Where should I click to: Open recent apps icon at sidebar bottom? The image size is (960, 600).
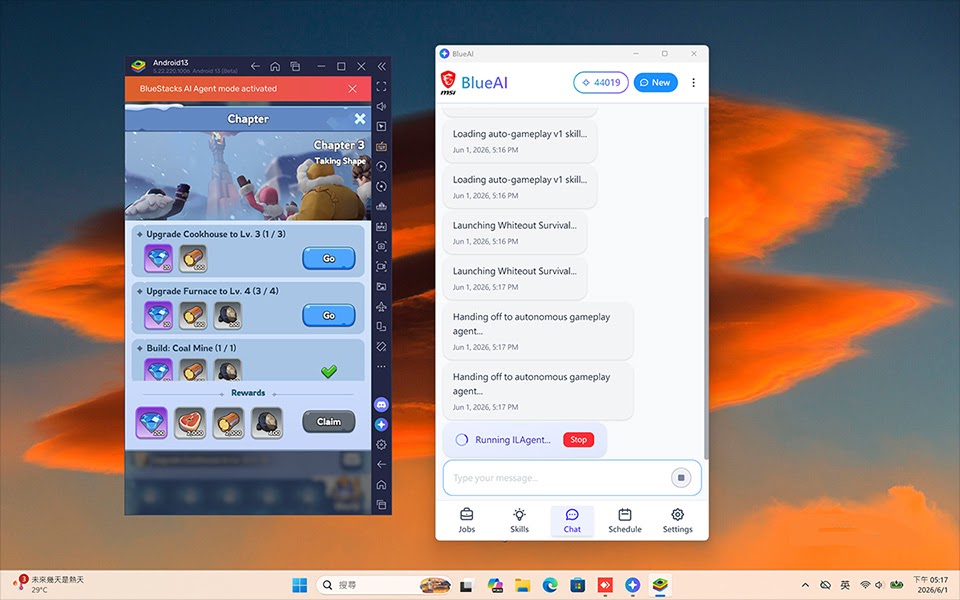point(381,504)
